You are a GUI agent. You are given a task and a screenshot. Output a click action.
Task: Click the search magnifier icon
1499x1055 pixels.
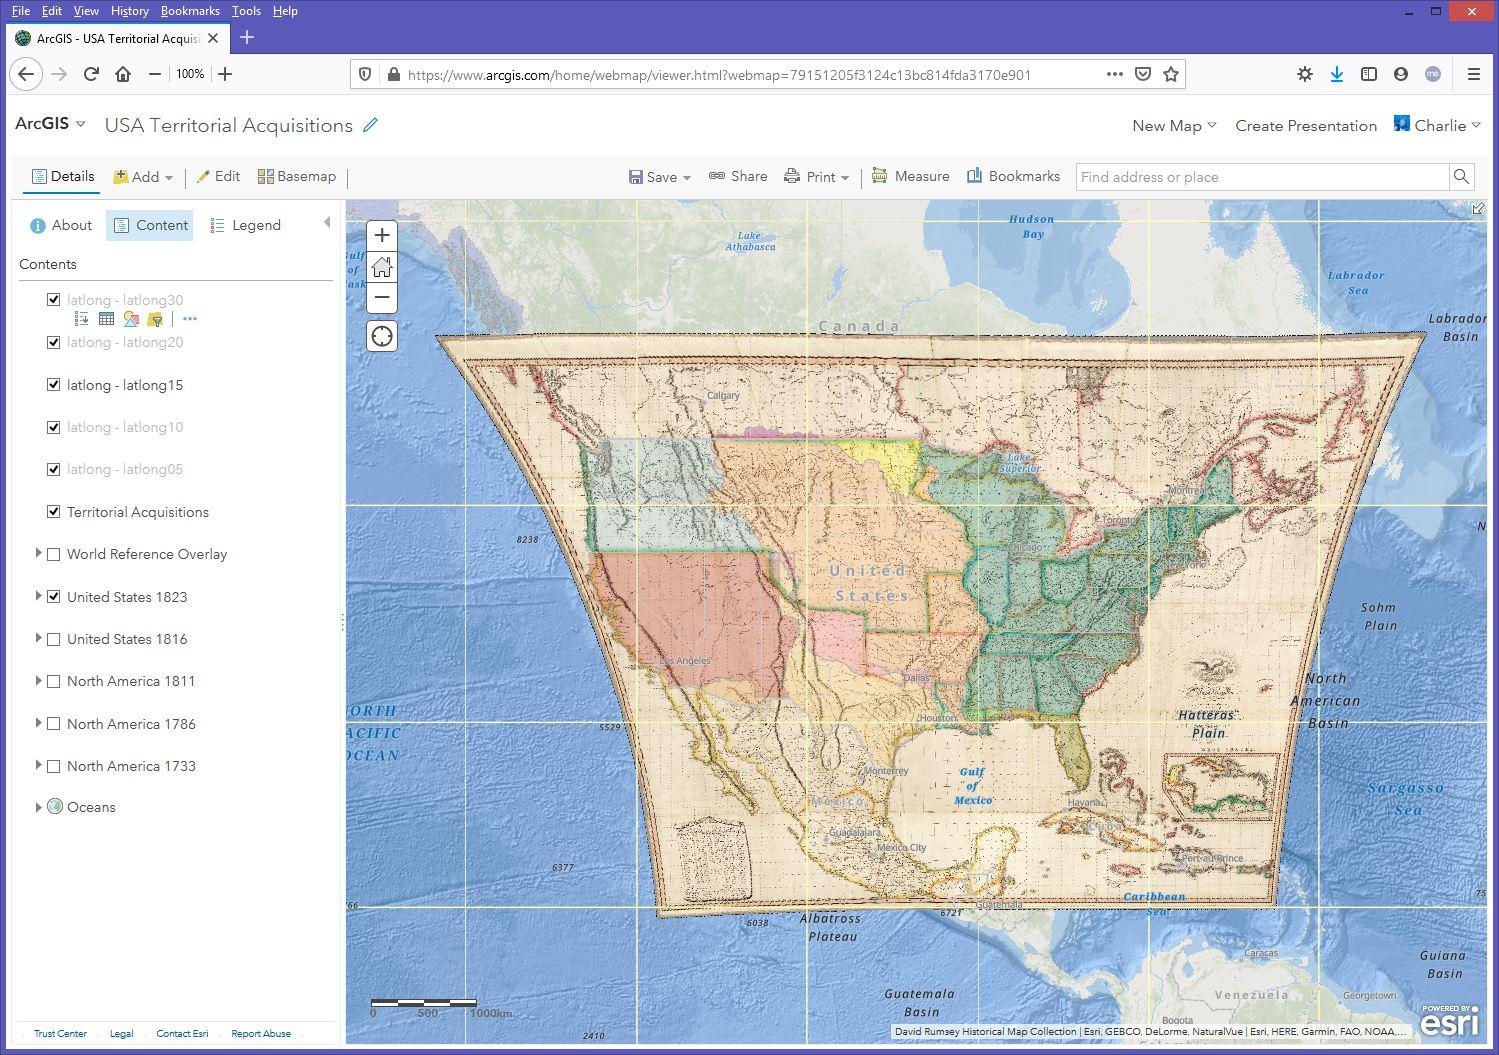click(1461, 177)
